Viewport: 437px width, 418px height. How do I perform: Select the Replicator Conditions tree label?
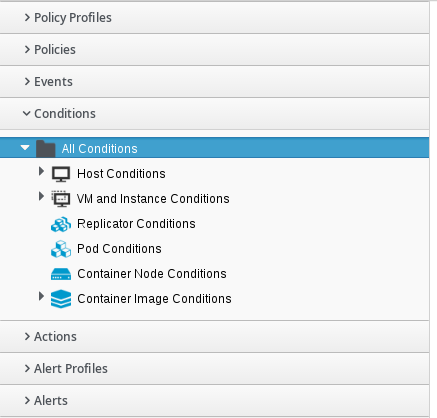136,224
